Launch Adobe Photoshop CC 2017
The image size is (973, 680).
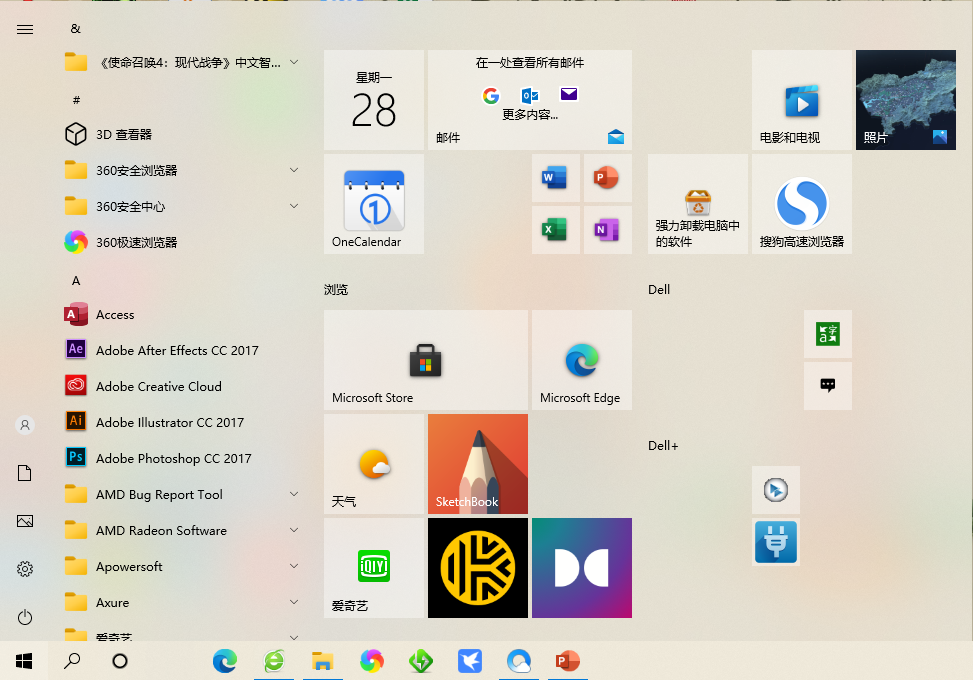183,459
